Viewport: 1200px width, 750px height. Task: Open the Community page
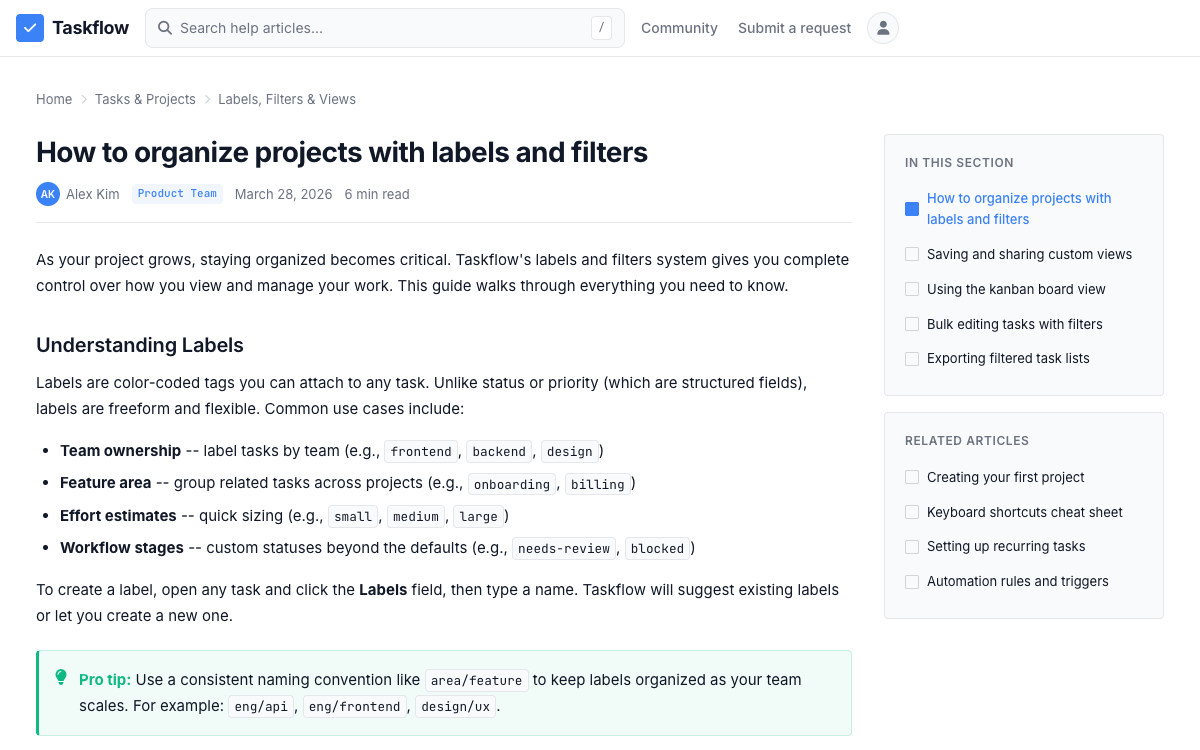coord(679,28)
